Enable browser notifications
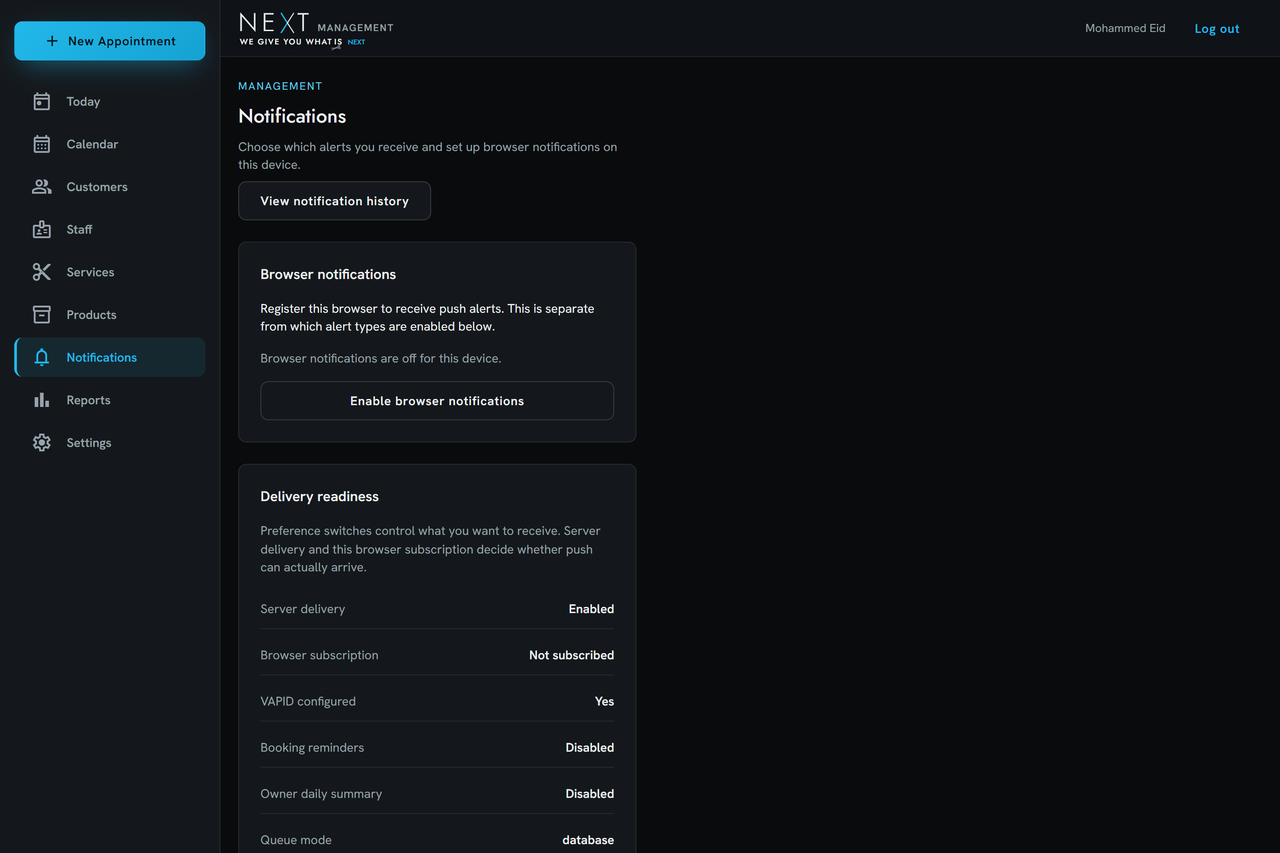Image resolution: width=1280 pixels, height=853 pixels. coord(437,401)
